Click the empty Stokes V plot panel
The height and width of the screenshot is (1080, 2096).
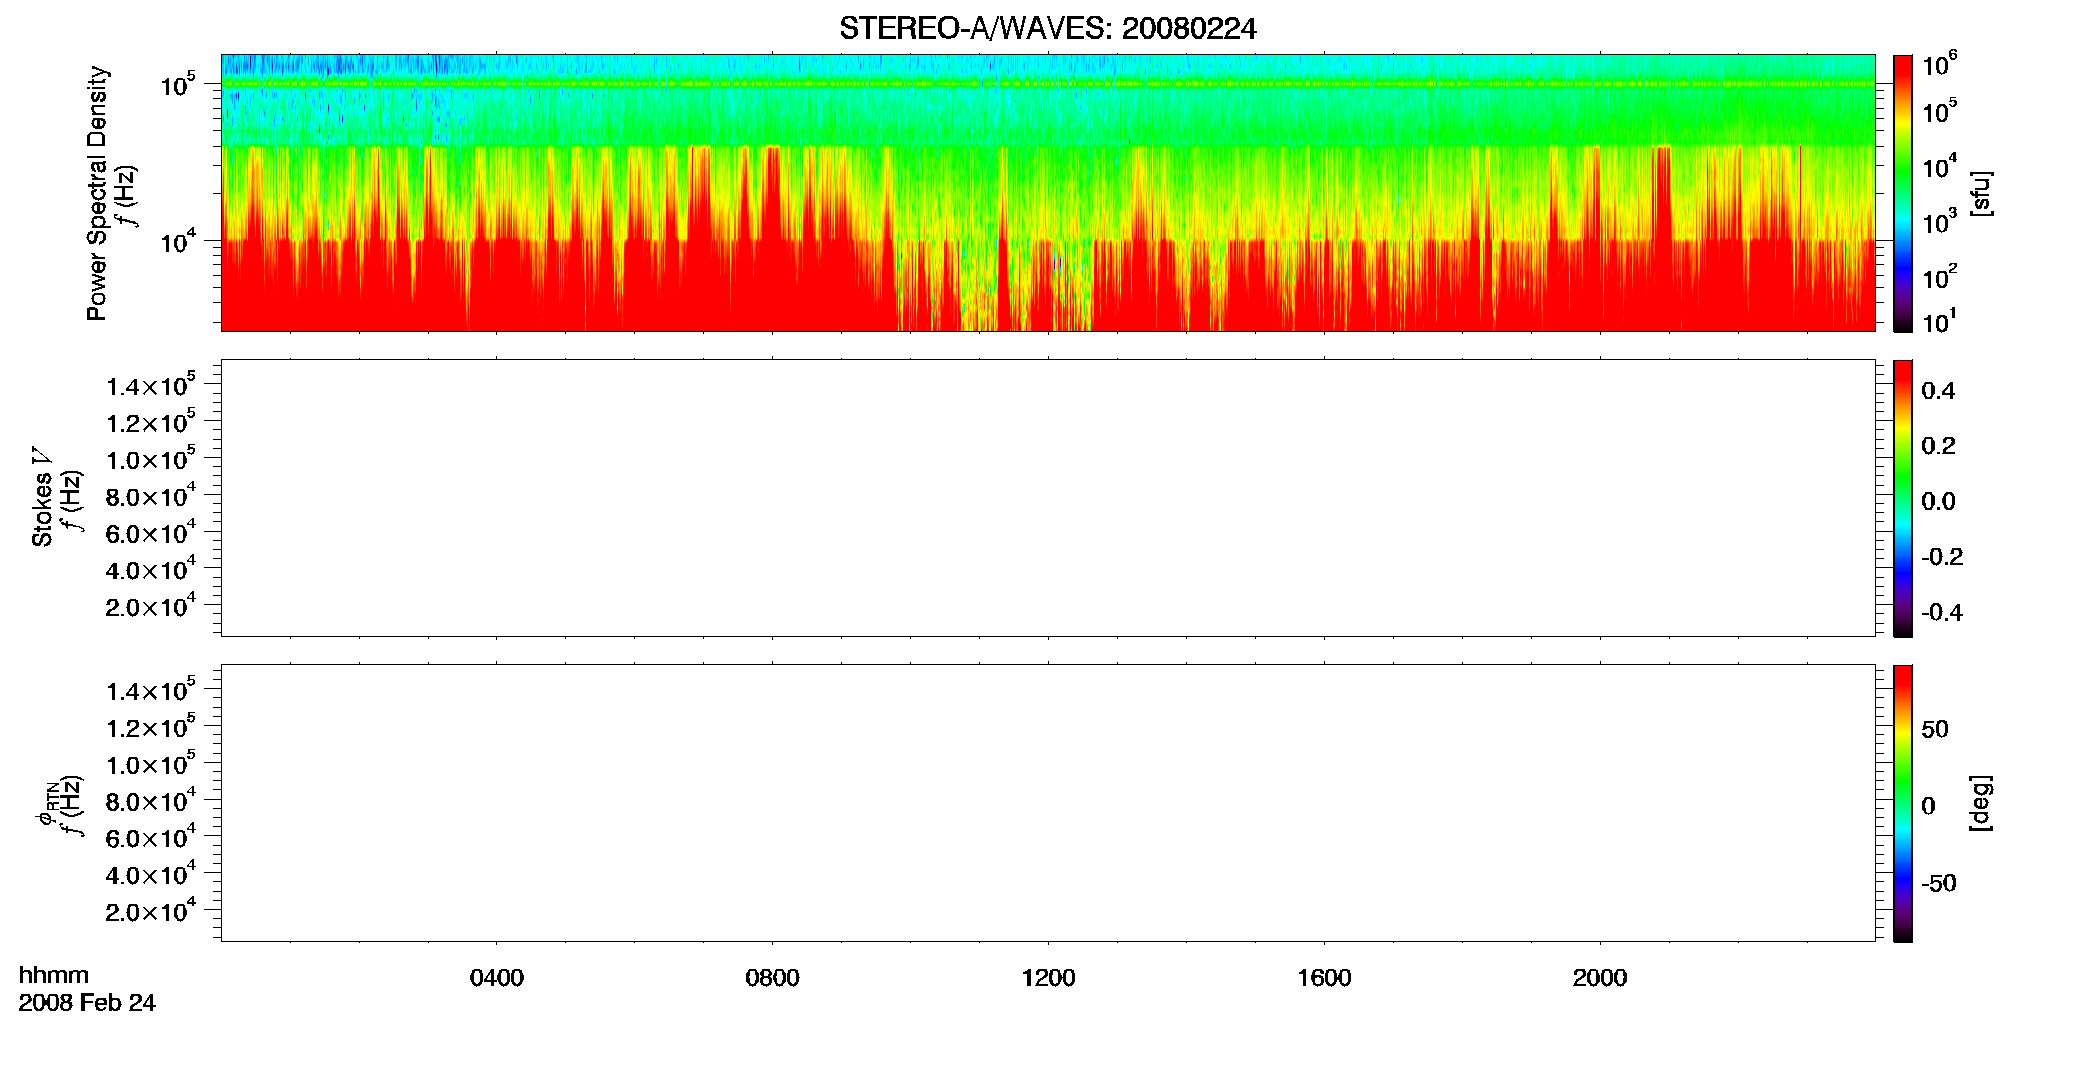tap(1048, 498)
